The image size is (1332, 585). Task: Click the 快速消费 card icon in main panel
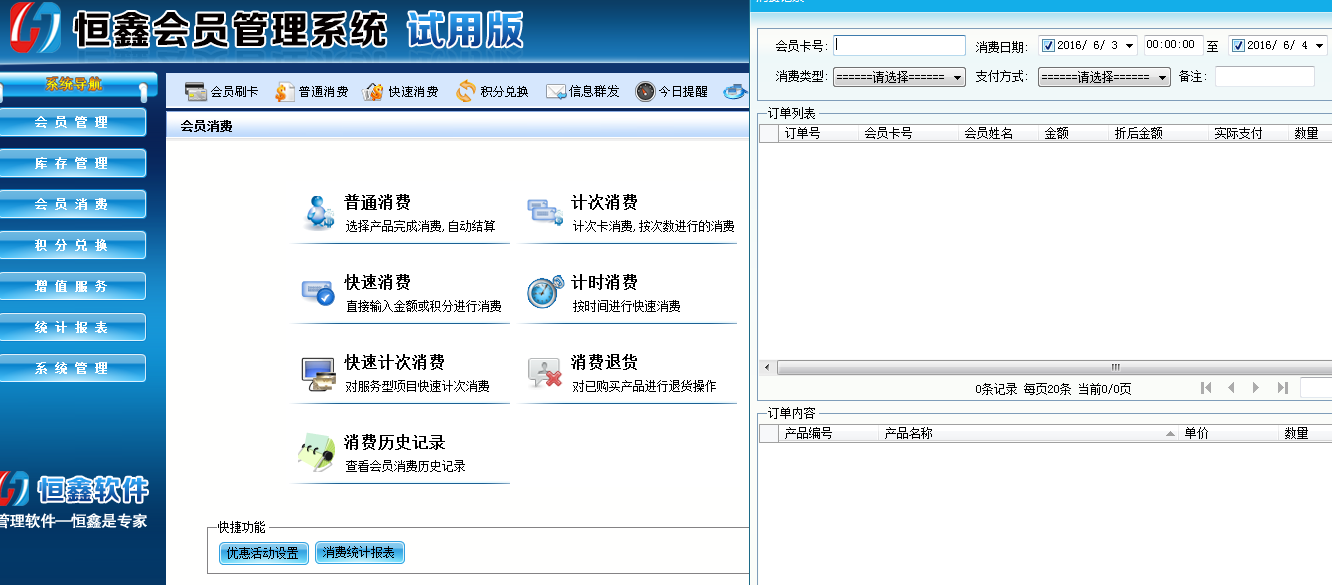317,292
